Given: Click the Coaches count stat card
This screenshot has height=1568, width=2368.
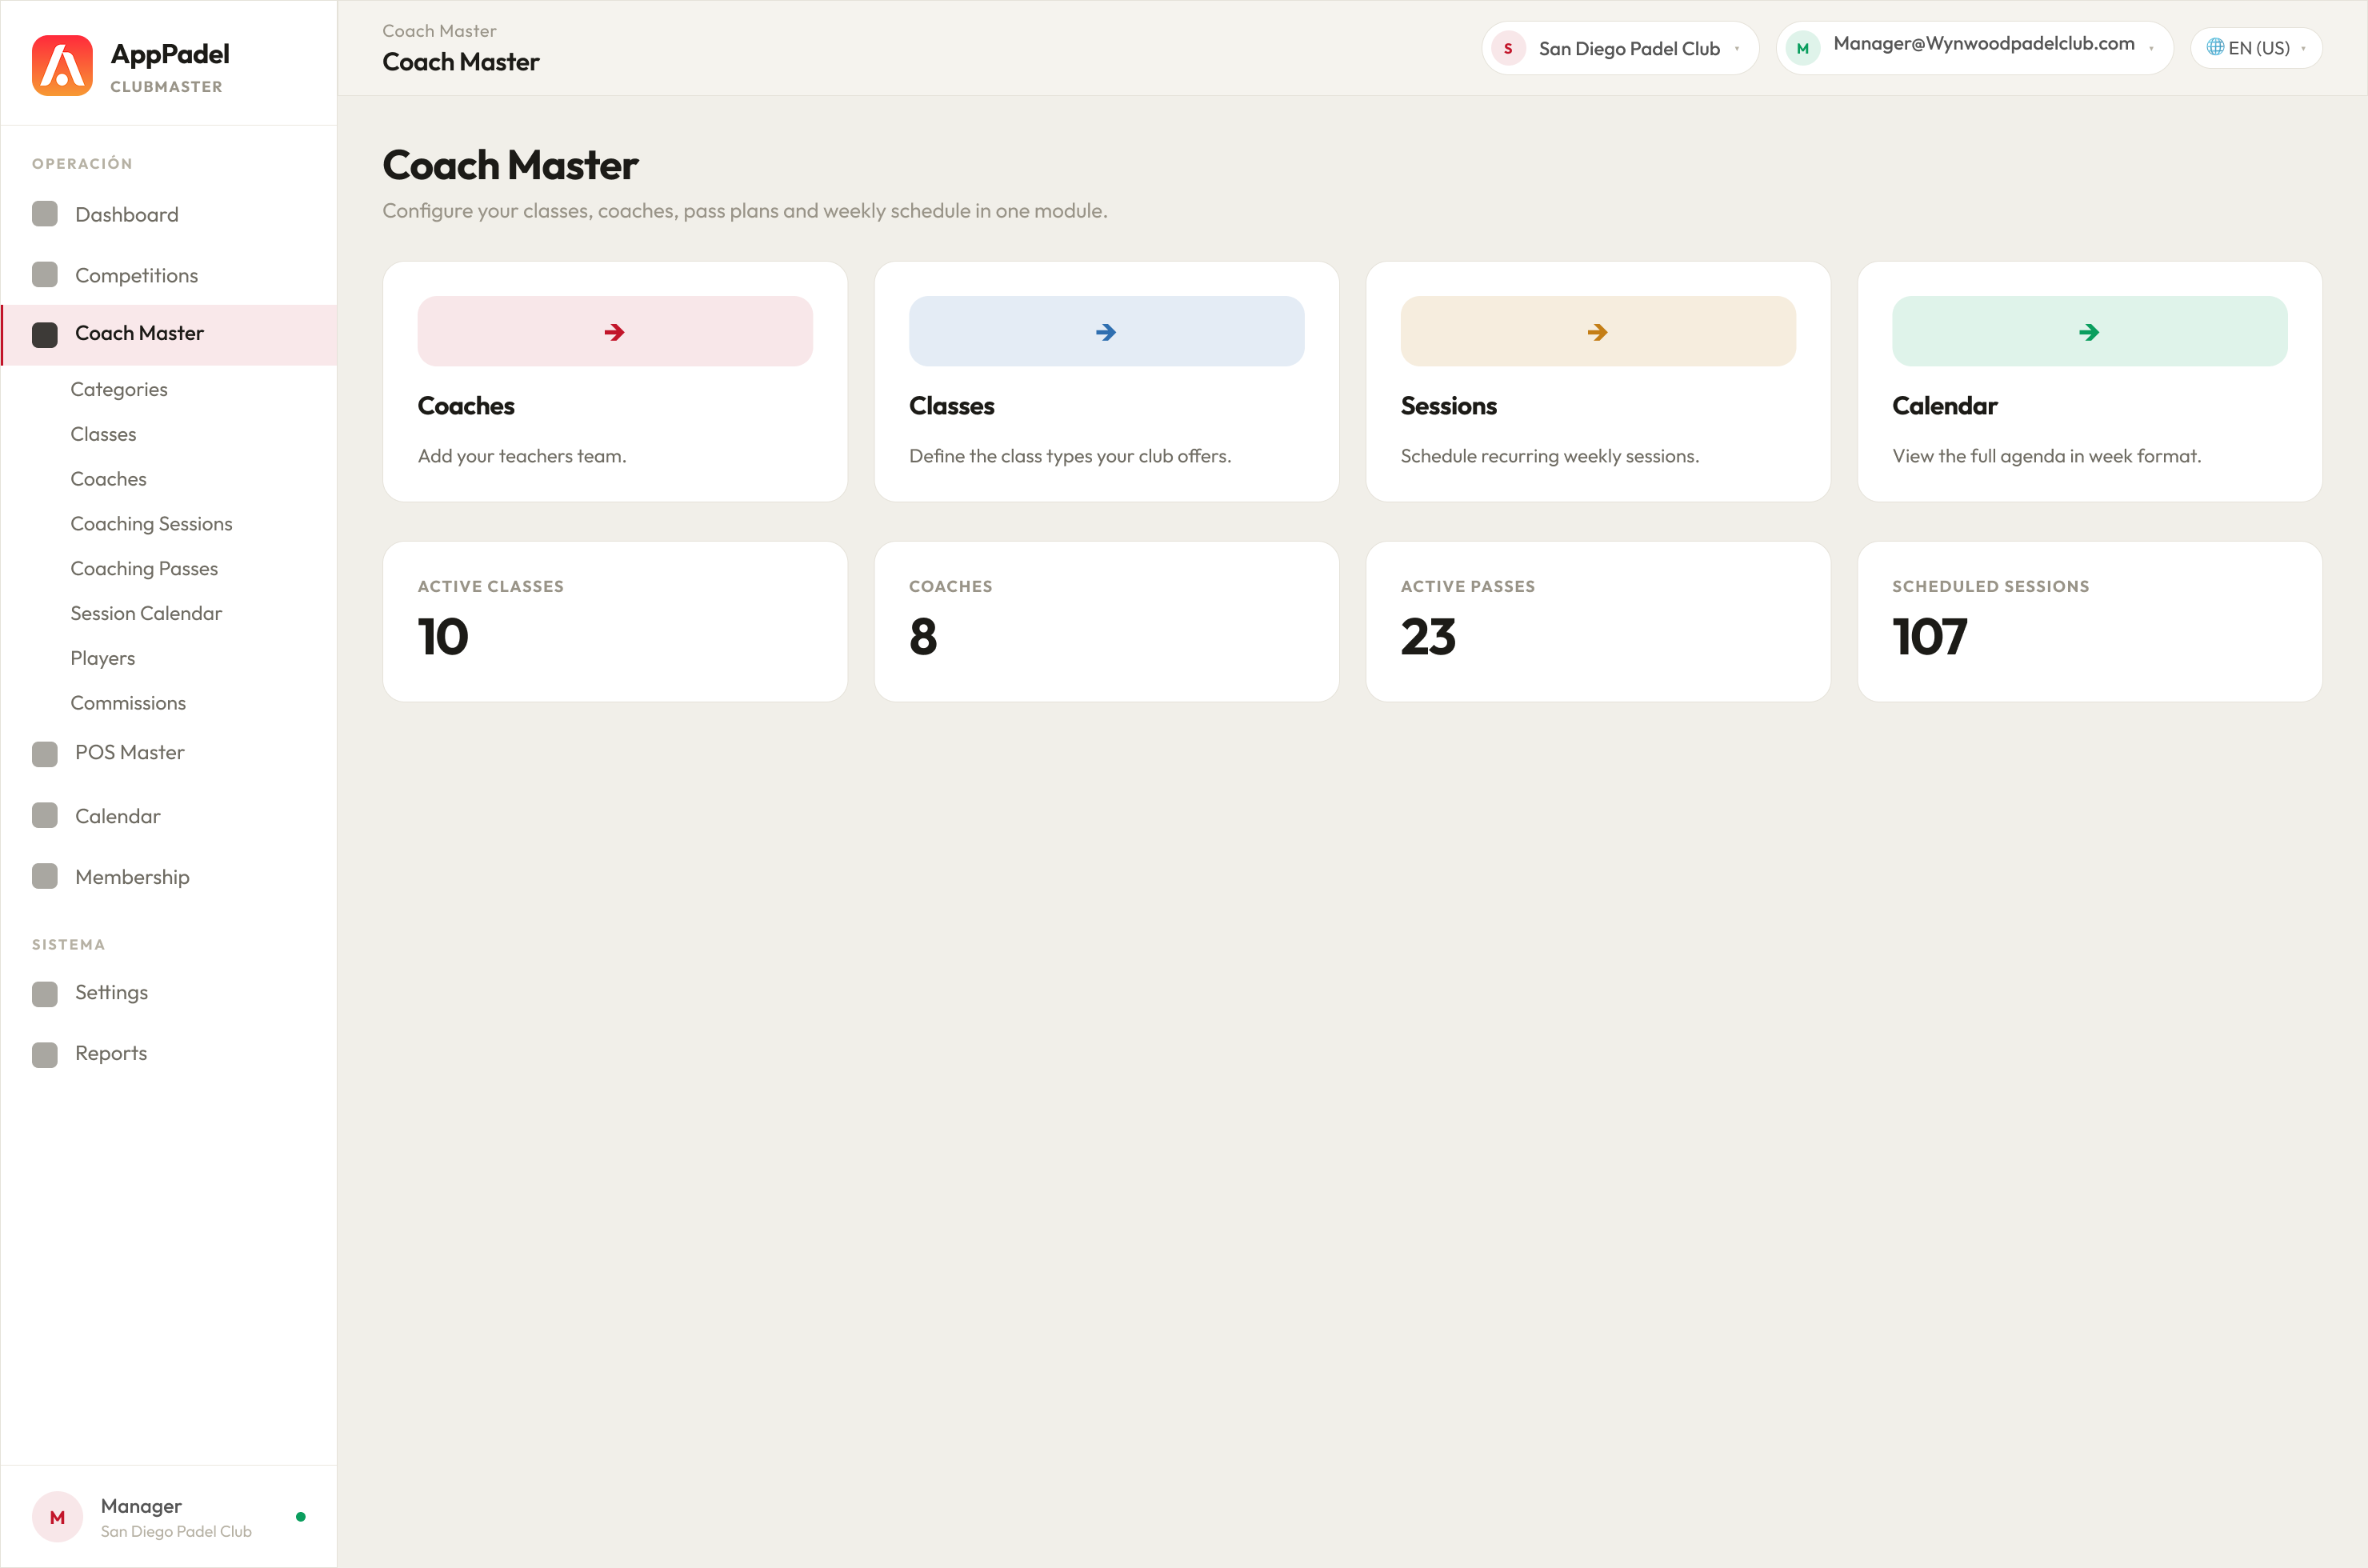Looking at the screenshot, I should pyautogui.click(x=1106, y=622).
